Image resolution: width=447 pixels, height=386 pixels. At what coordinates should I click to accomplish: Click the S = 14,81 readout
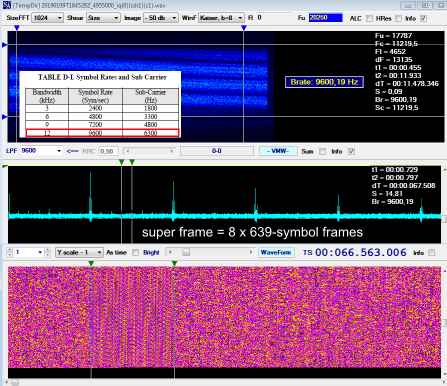387,194
